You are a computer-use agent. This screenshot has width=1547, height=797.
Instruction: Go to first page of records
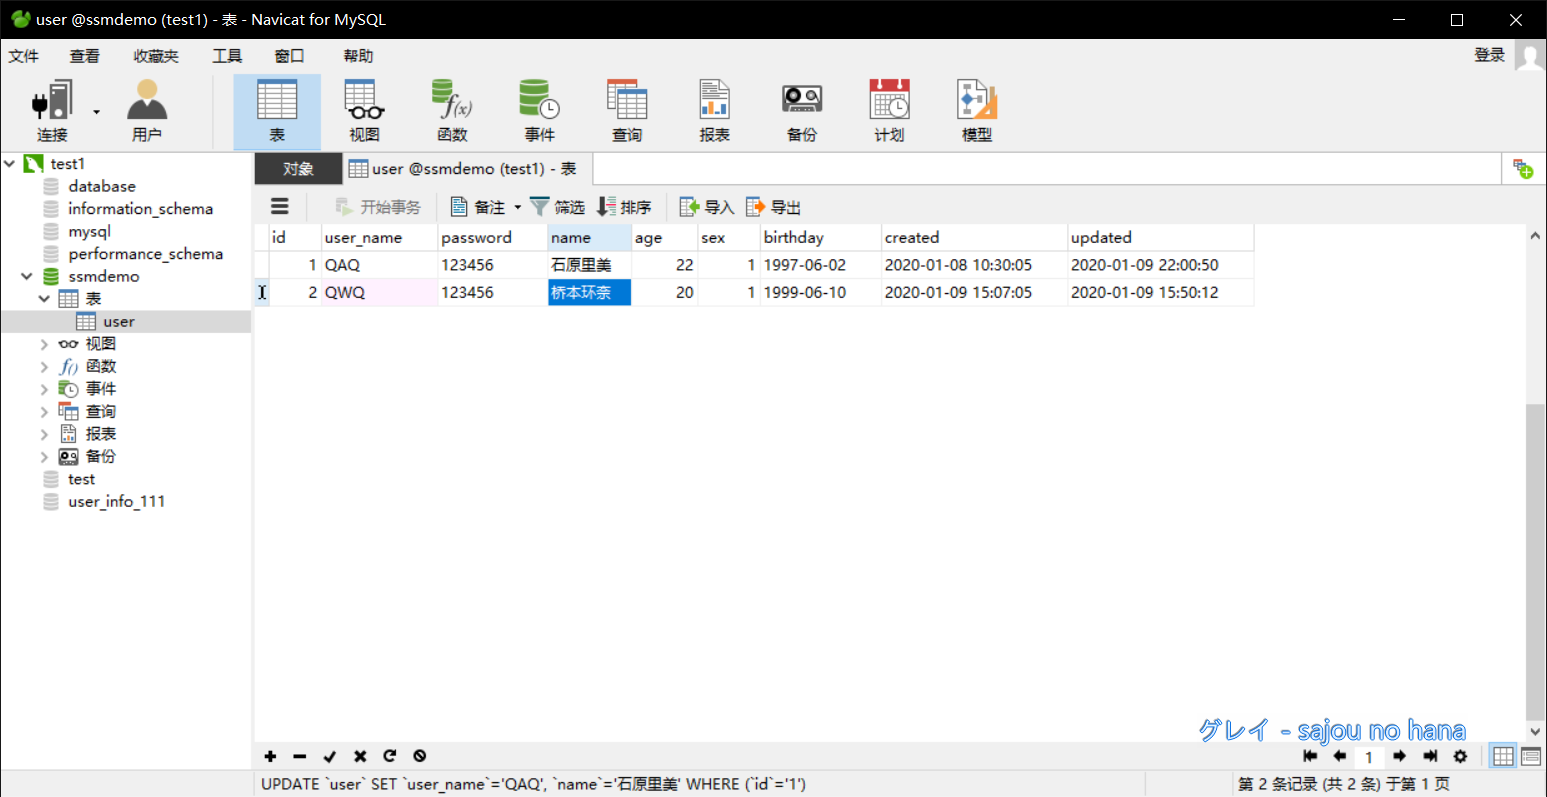1310,756
